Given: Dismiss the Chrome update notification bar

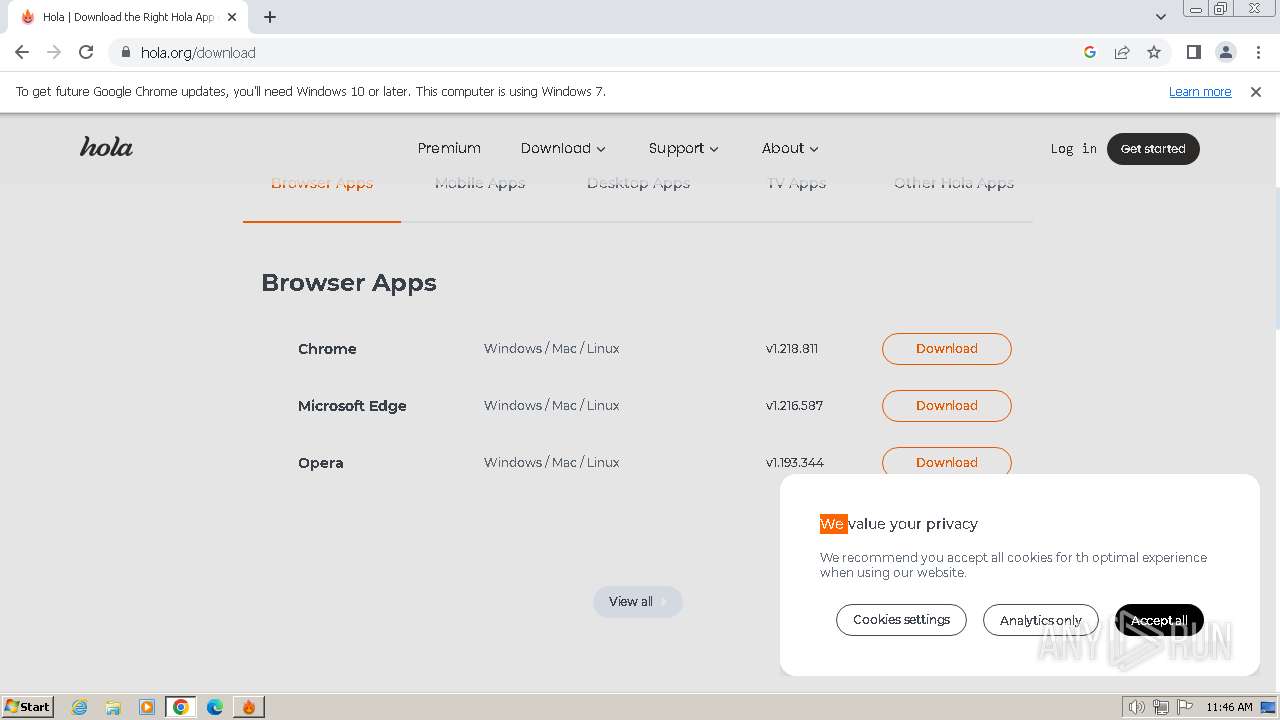Looking at the screenshot, I should pos(1256,92).
